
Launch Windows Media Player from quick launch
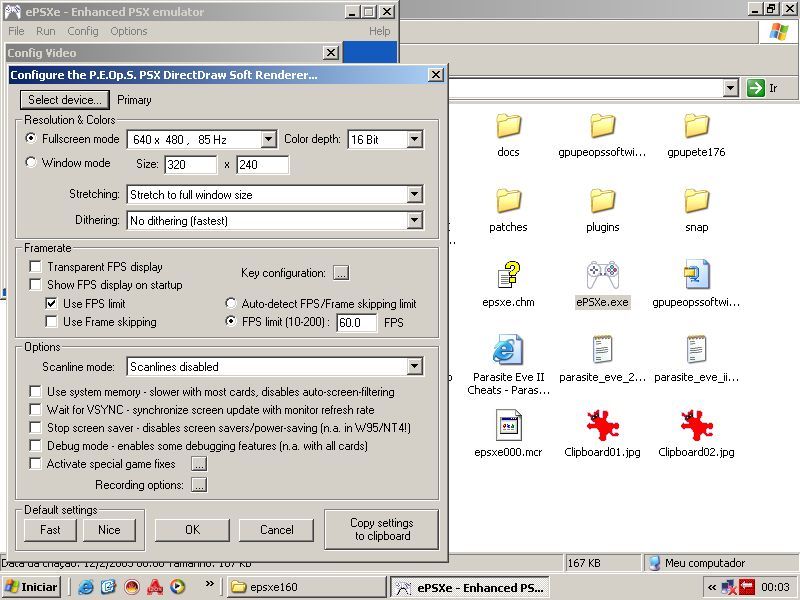click(178, 587)
